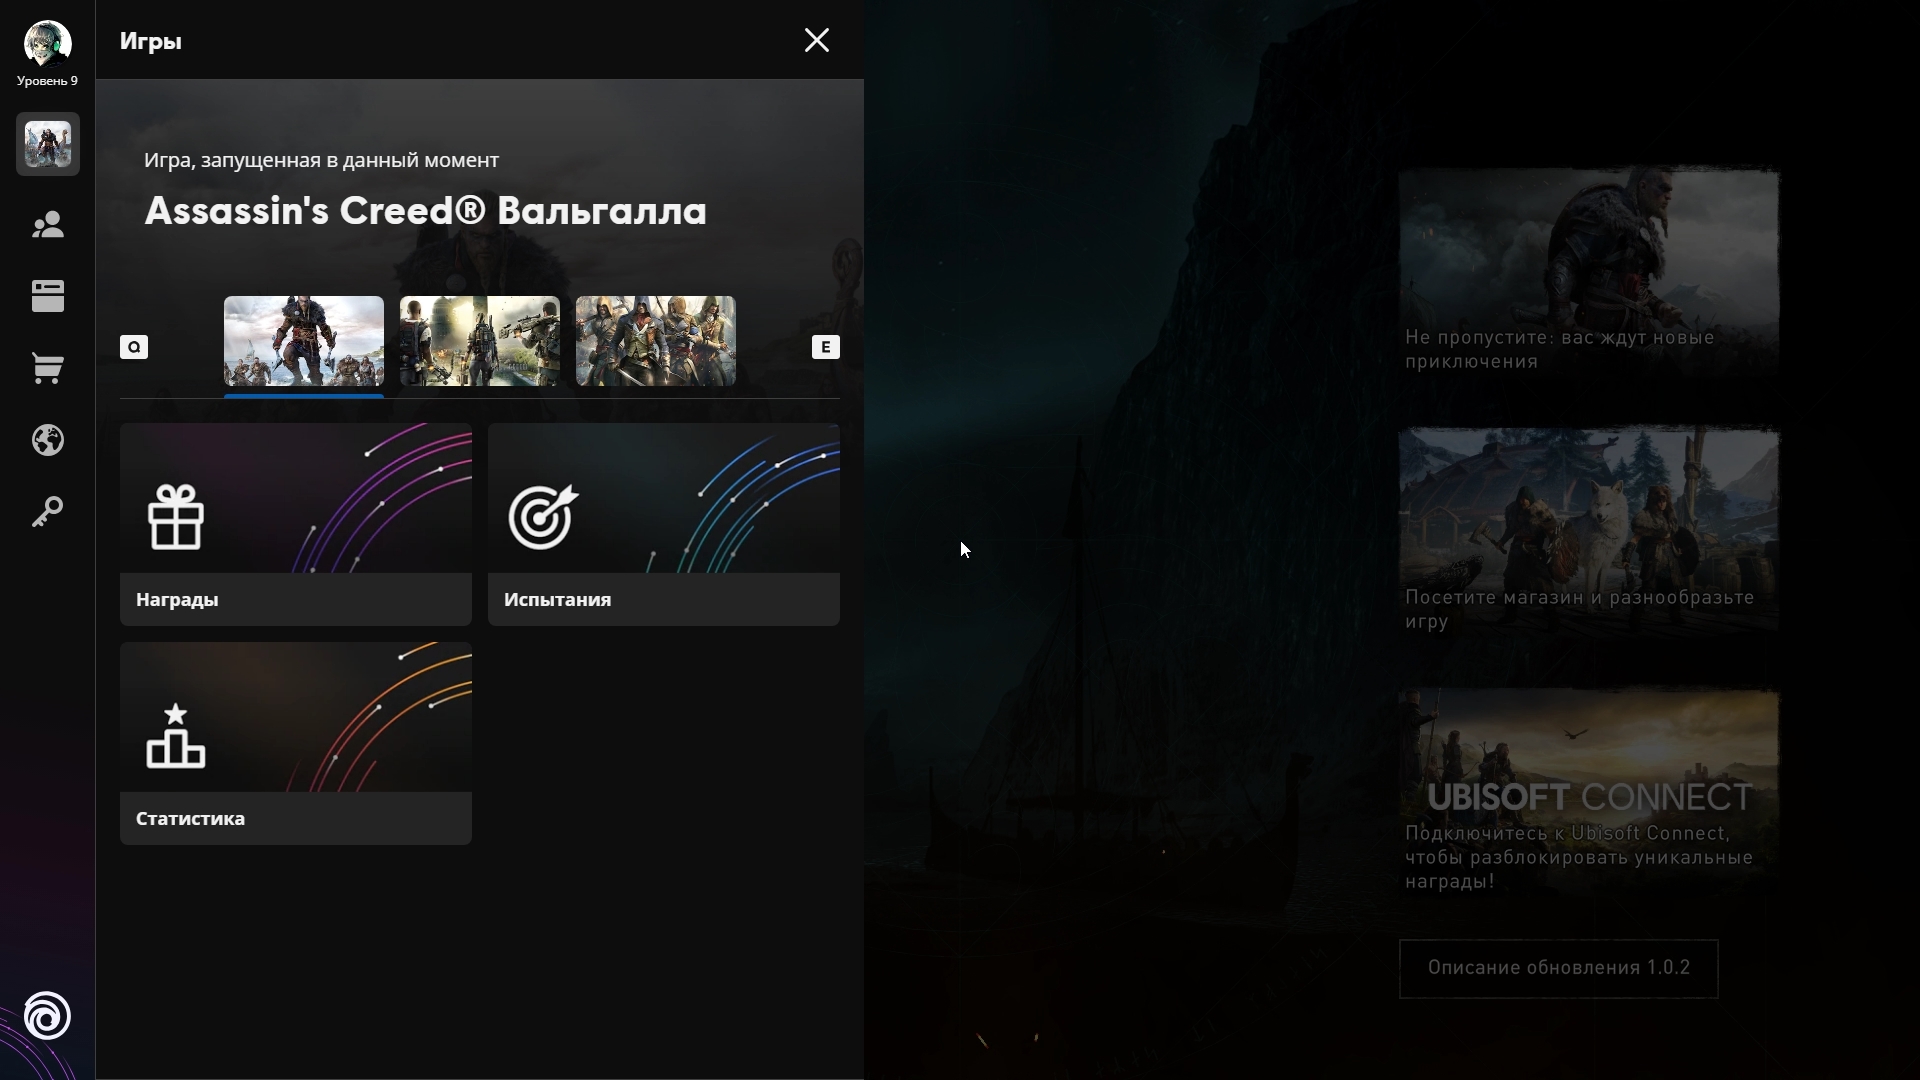
Task: Open the shopping cart store icon
Action: pyautogui.click(x=47, y=368)
